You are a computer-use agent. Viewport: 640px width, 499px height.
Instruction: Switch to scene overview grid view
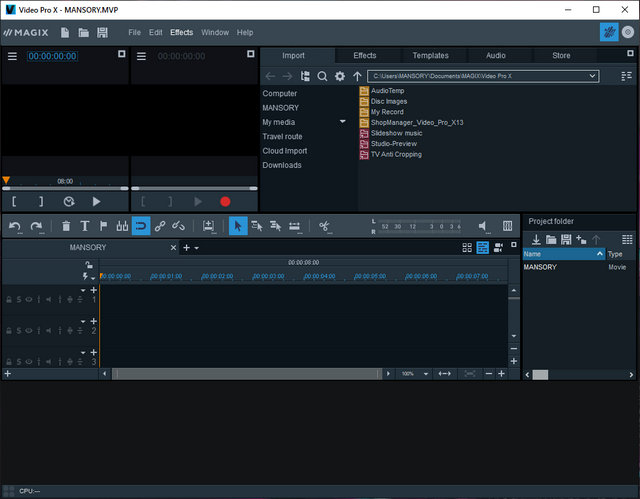pos(467,247)
